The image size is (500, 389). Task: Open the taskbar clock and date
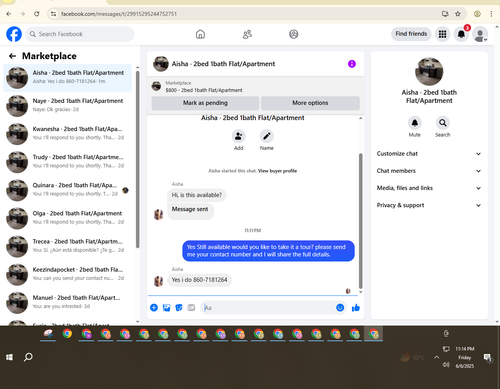click(x=465, y=357)
